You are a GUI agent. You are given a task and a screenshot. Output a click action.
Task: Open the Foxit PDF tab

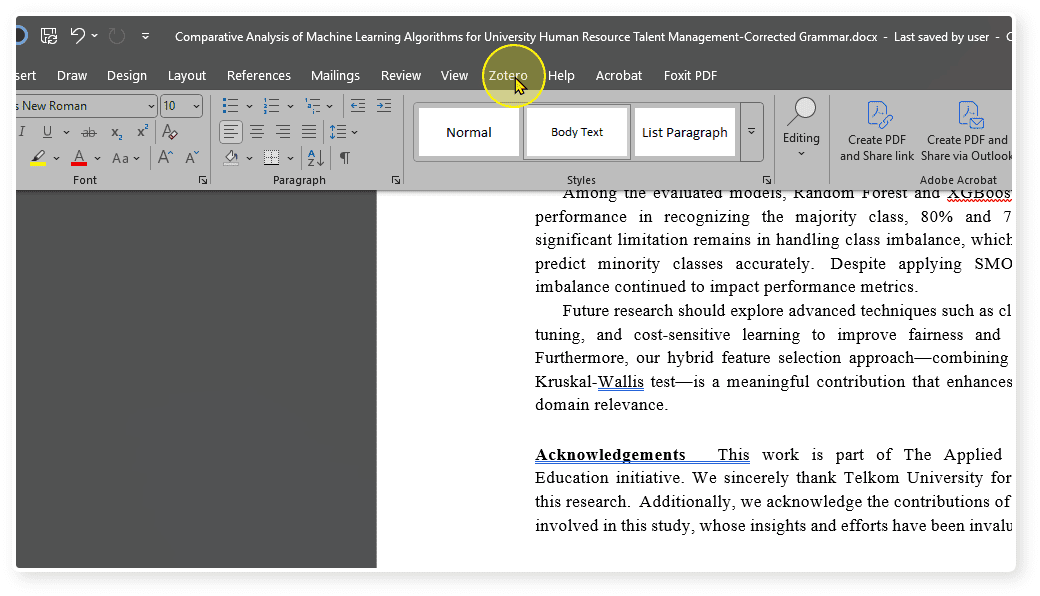pyautogui.click(x=690, y=76)
